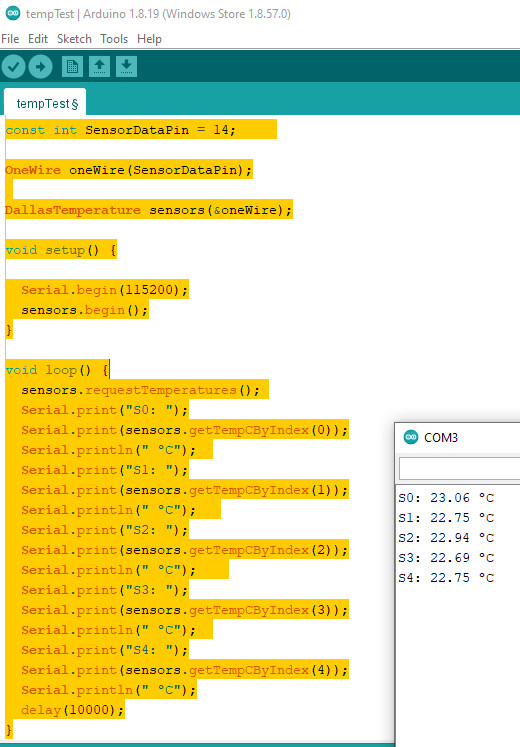This screenshot has width=520, height=747.
Task: Click the COM3 window title text
Action: pos(441,437)
